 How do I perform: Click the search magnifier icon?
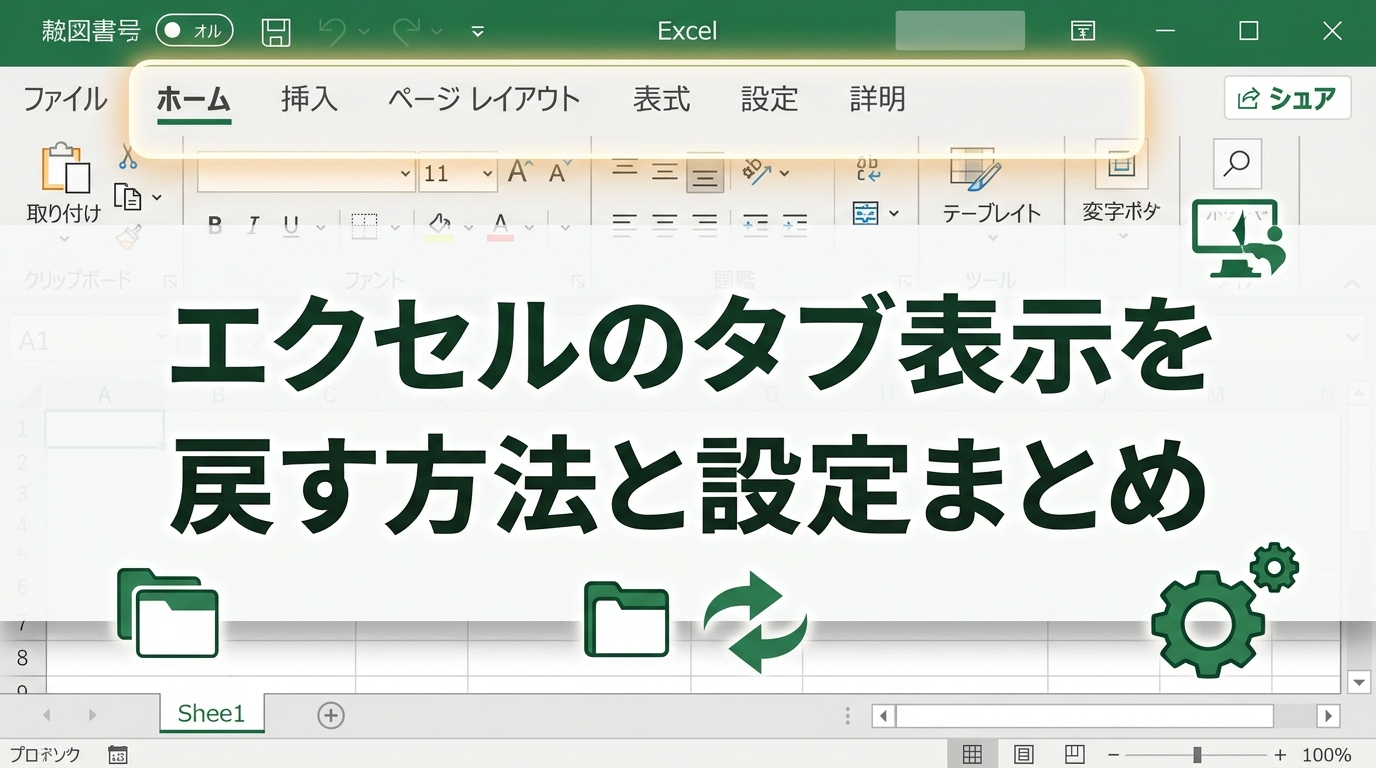coord(1237,163)
